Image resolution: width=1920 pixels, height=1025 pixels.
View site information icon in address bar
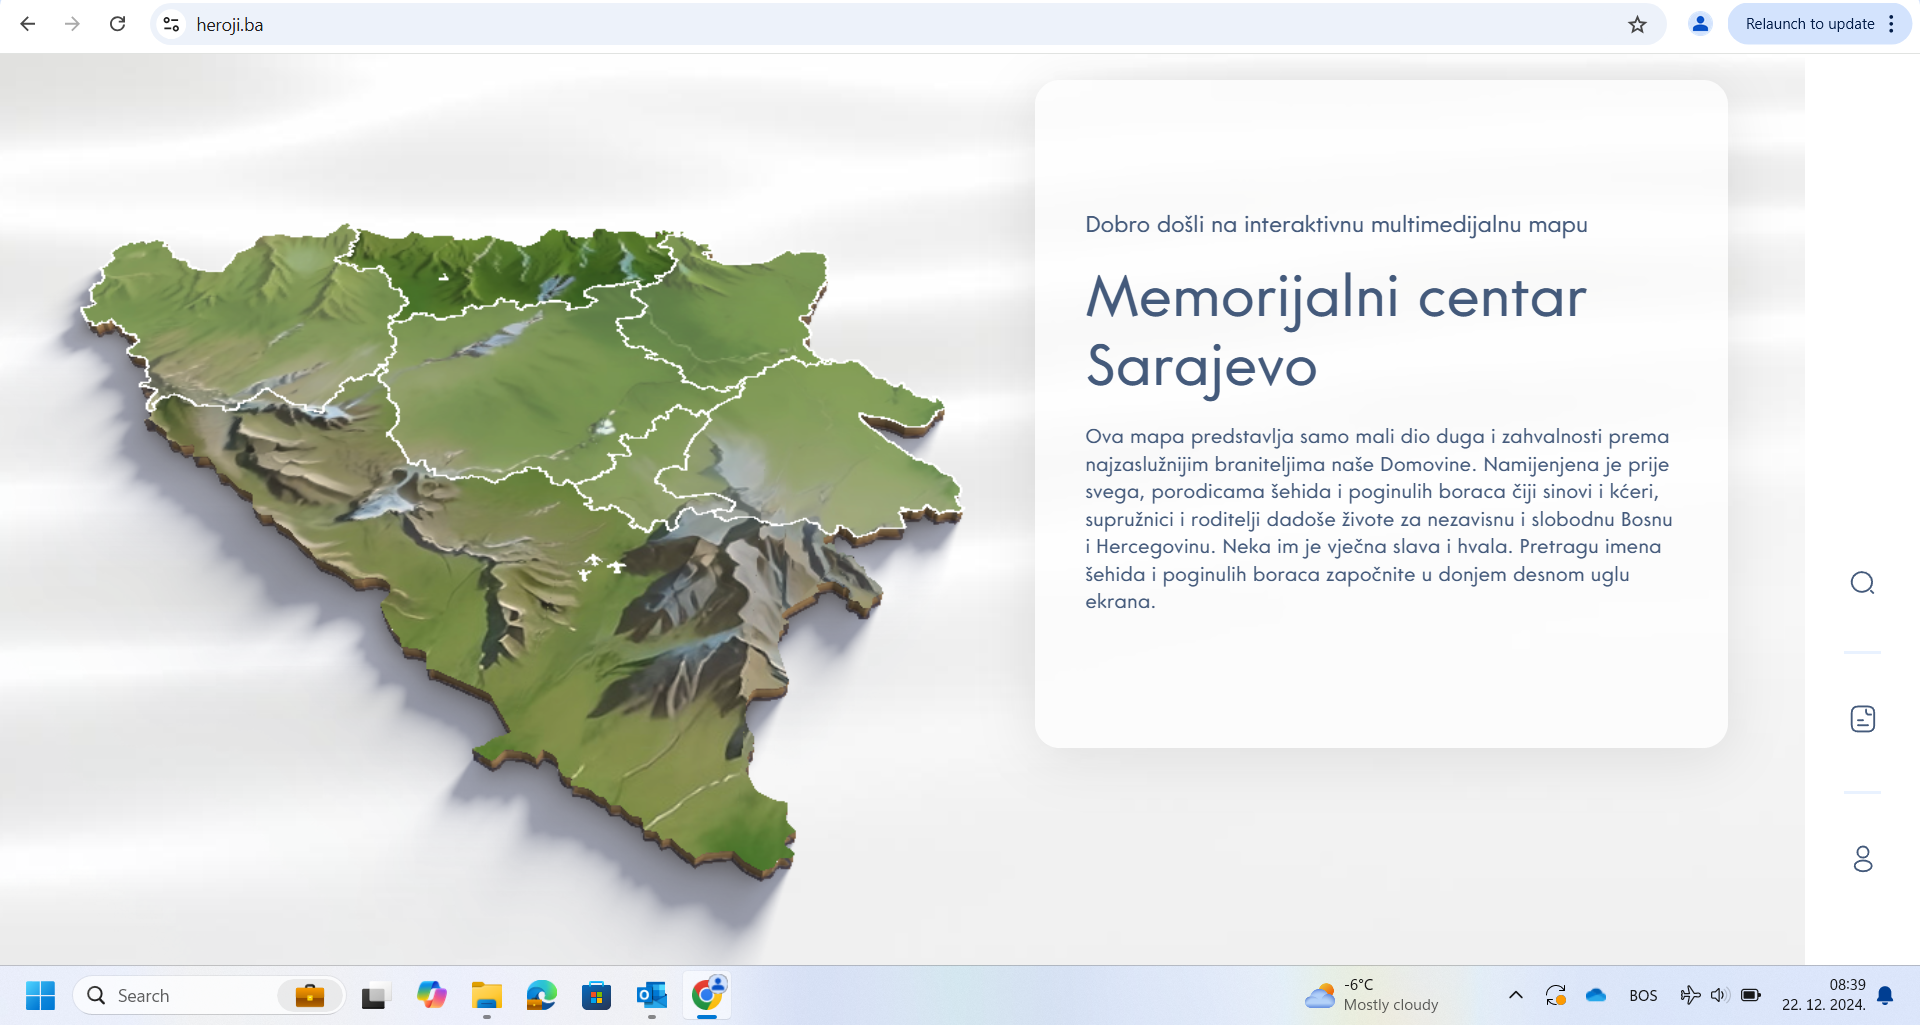tap(172, 25)
